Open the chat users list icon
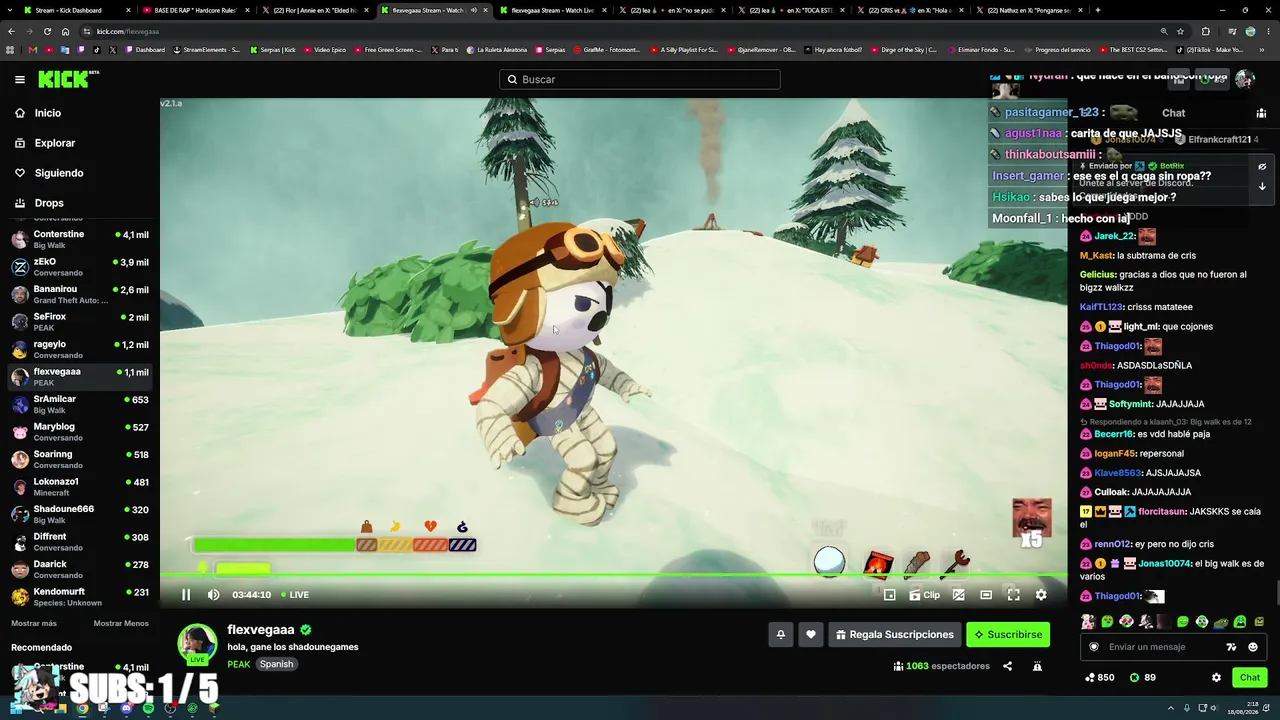The width and height of the screenshot is (1280, 720). pyautogui.click(x=1261, y=113)
